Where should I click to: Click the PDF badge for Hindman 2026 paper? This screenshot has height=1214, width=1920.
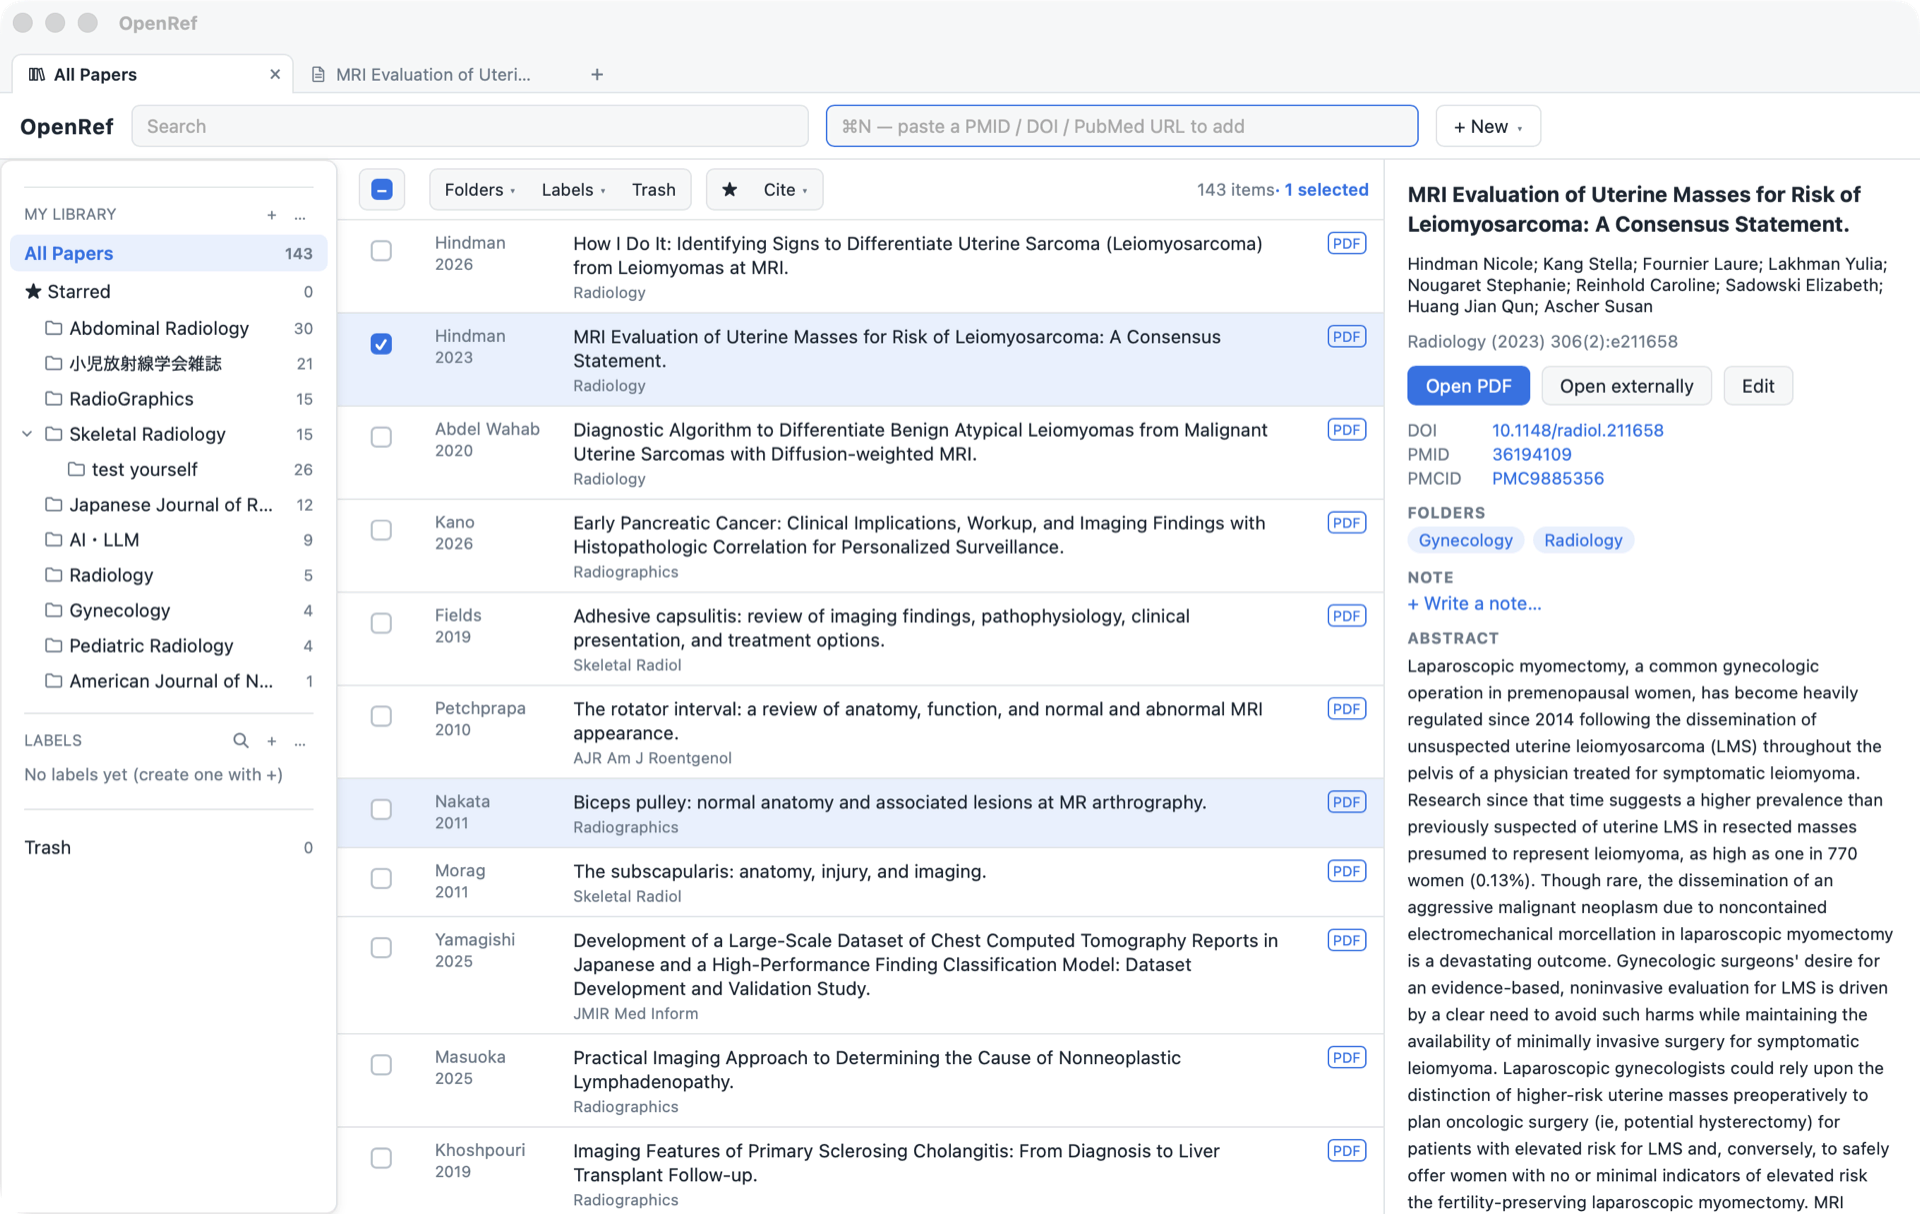pos(1347,243)
